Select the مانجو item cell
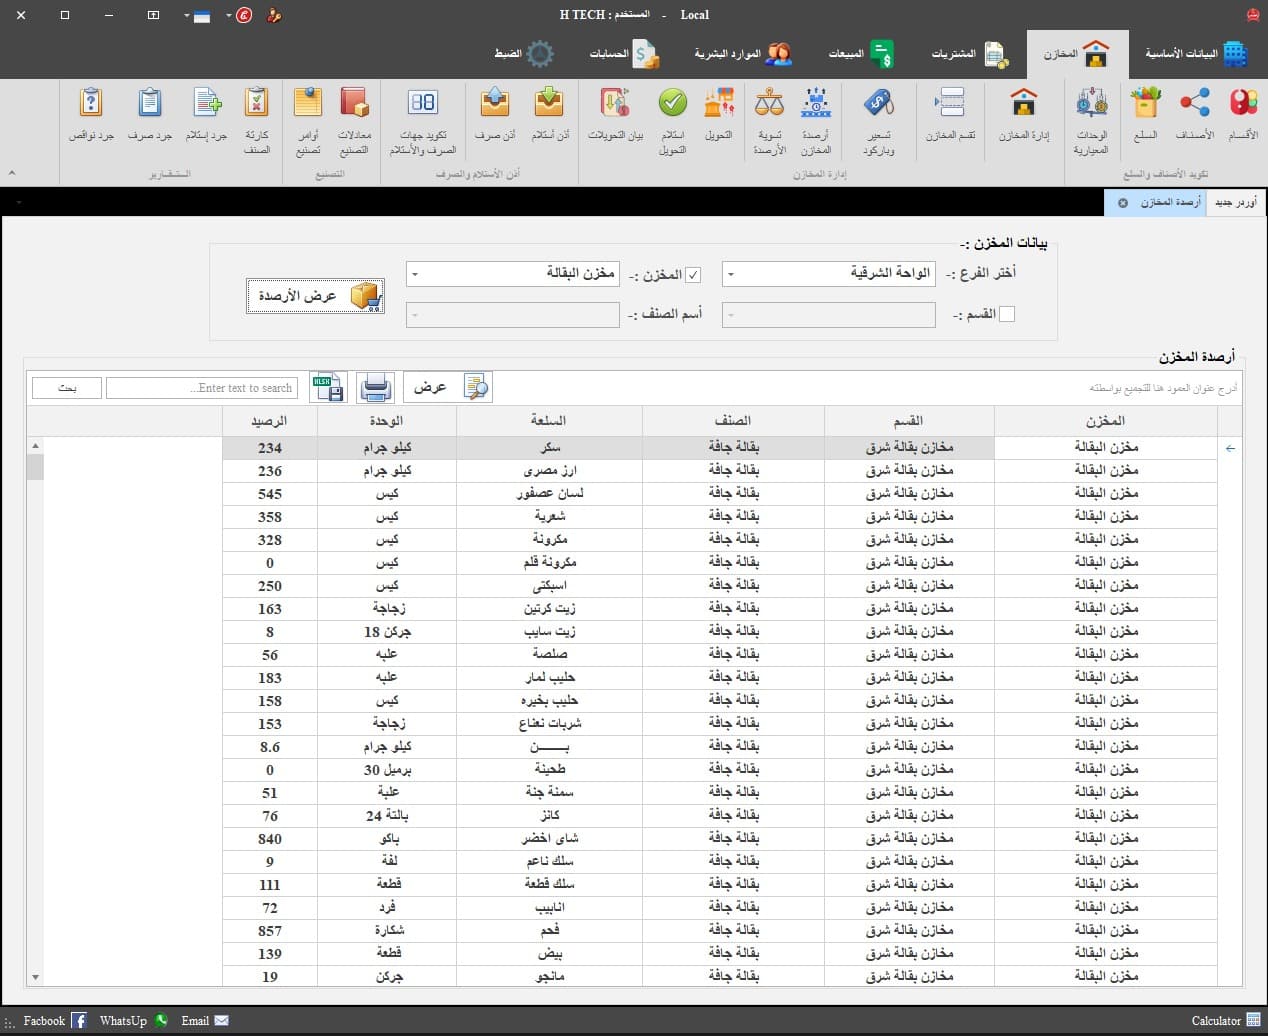 point(549,977)
